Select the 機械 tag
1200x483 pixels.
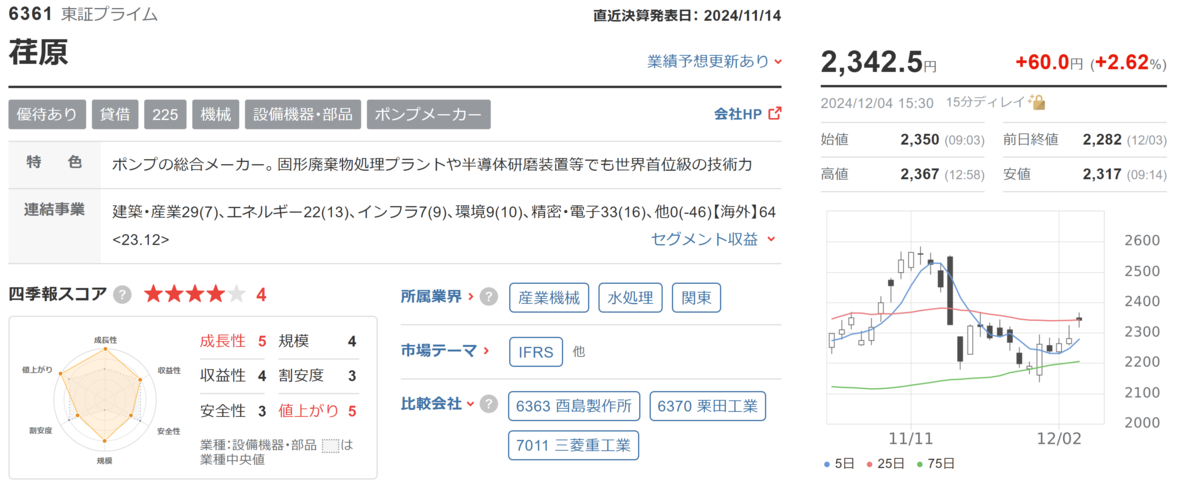point(215,114)
